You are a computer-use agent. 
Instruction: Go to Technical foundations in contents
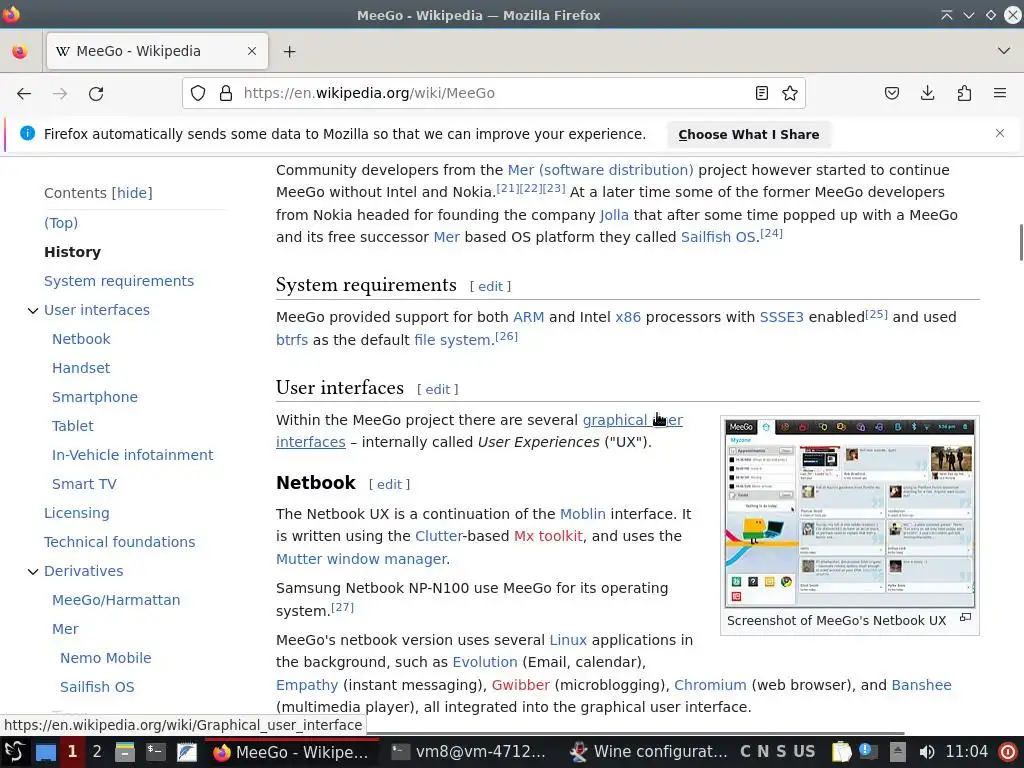coord(120,542)
